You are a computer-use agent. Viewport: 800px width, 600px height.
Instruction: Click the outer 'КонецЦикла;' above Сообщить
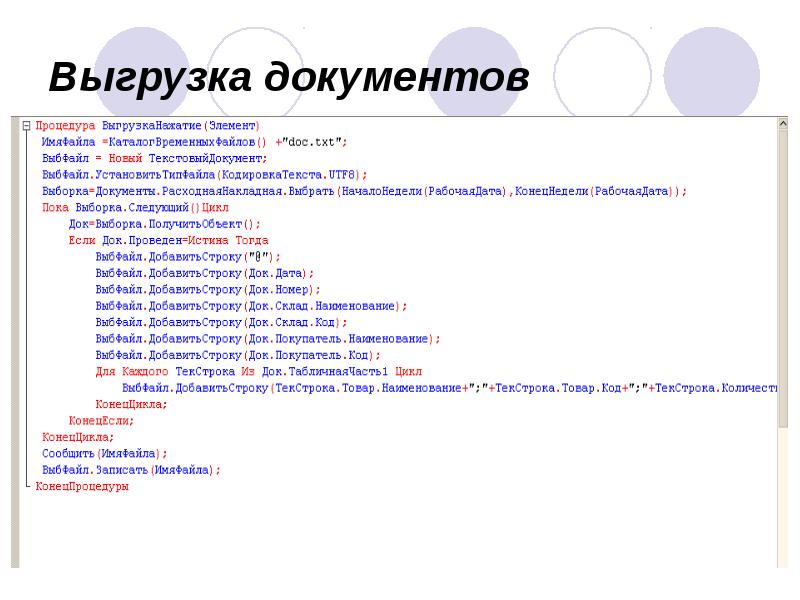tap(78, 437)
